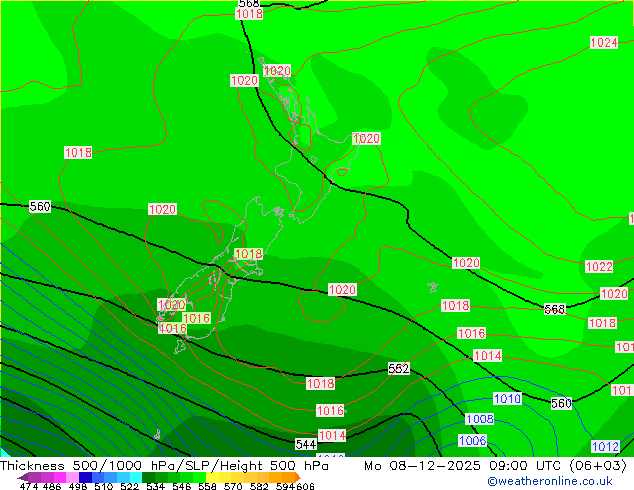Click the 1022 isobar label
The width and height of the screenshot is (634, 490).
pyautogui.click(x=599, y=266)
